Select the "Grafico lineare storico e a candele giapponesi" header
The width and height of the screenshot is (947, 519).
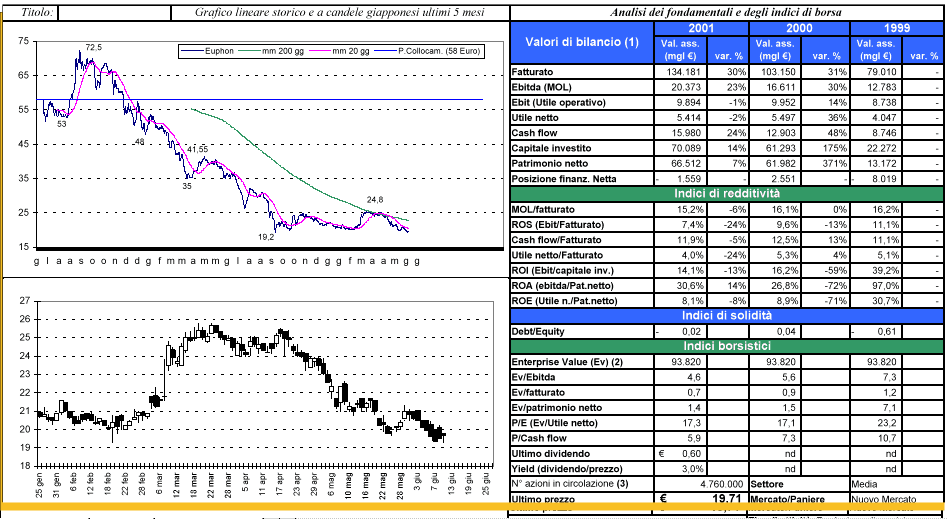coord(341,13)
